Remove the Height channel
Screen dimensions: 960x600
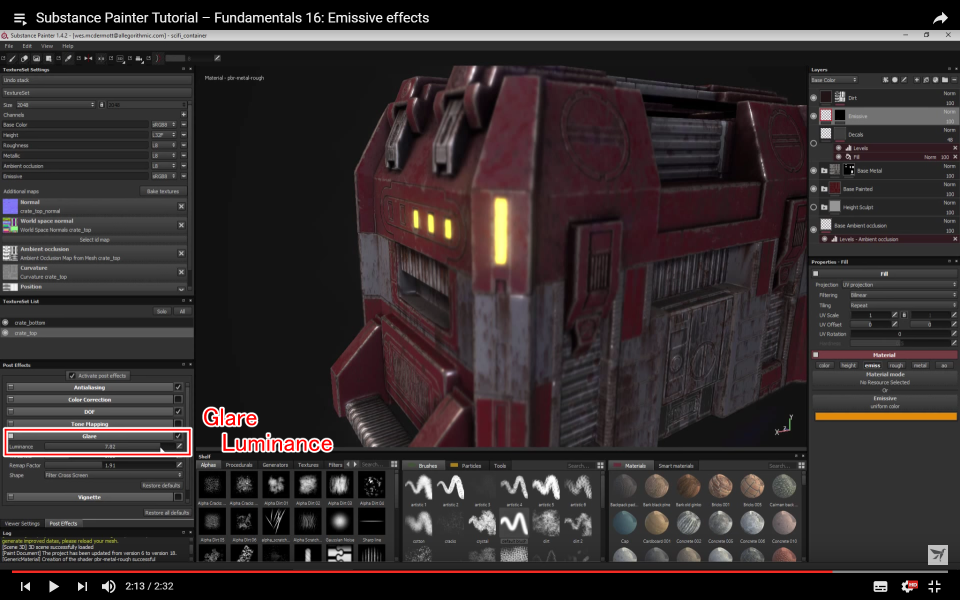tap(184, 135)
